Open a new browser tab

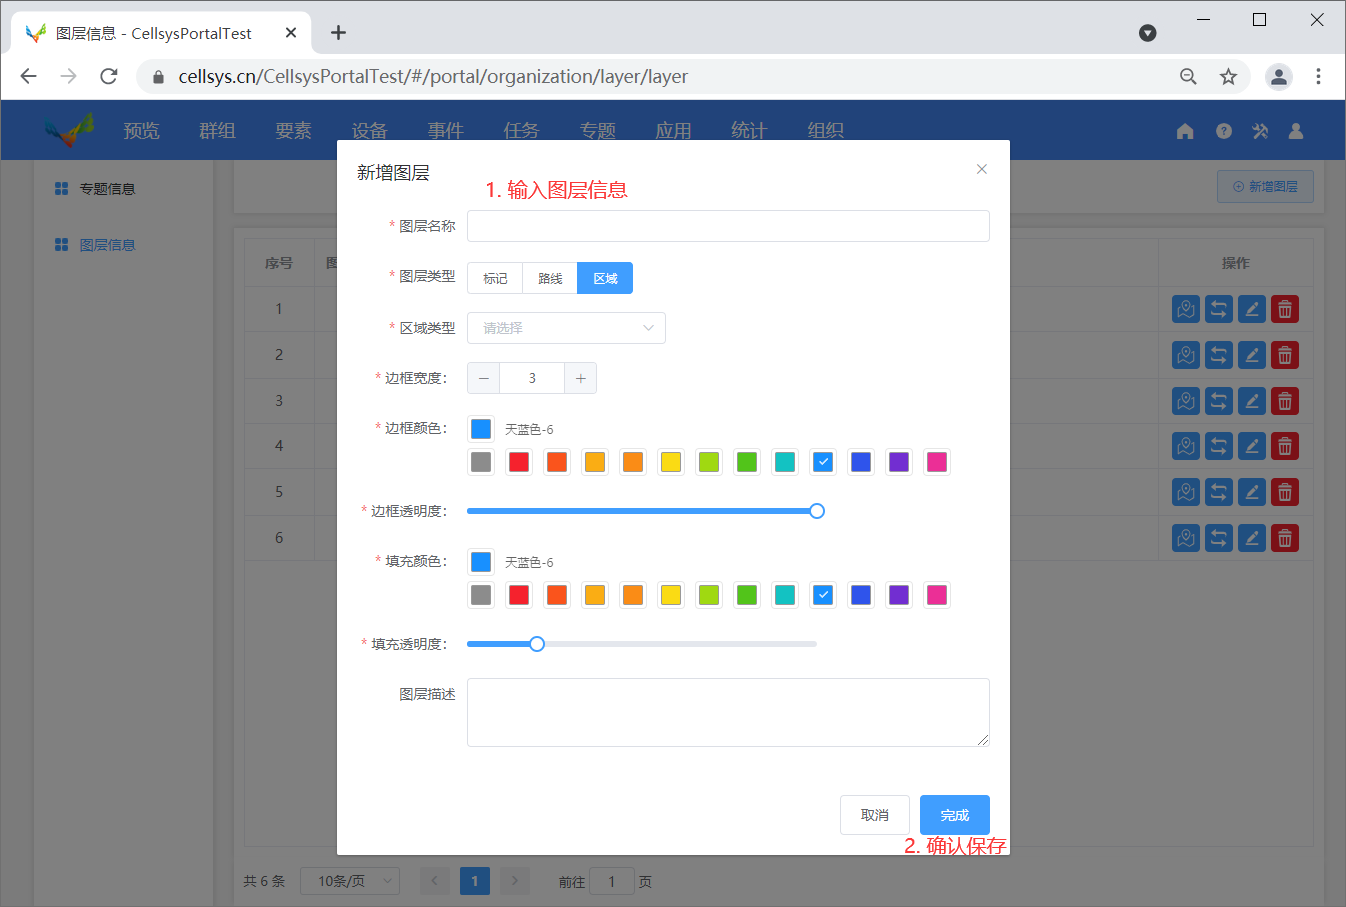(x=338, y=33)
